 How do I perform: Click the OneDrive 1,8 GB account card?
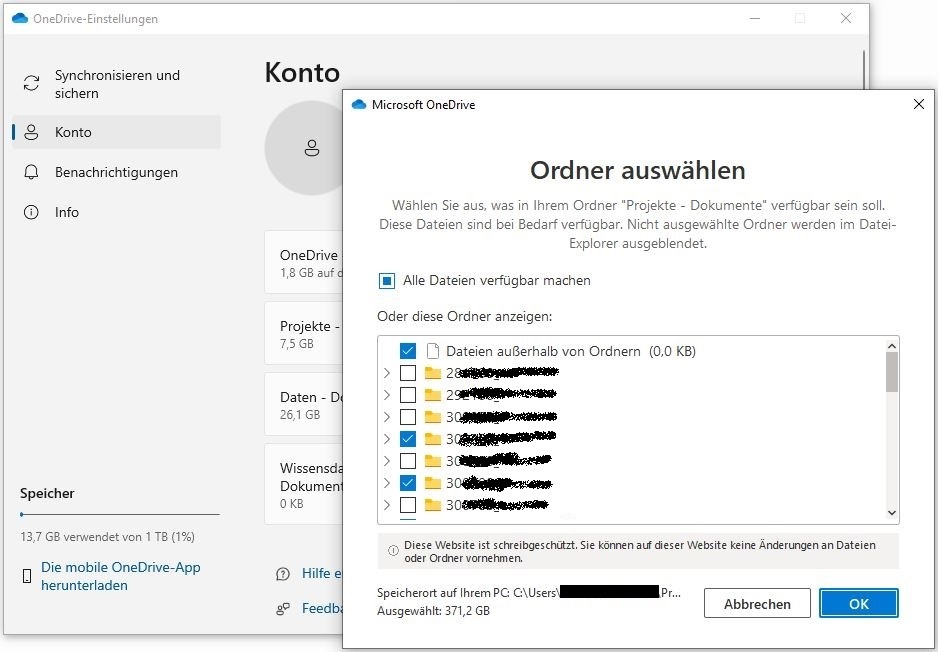pos(304,263)
